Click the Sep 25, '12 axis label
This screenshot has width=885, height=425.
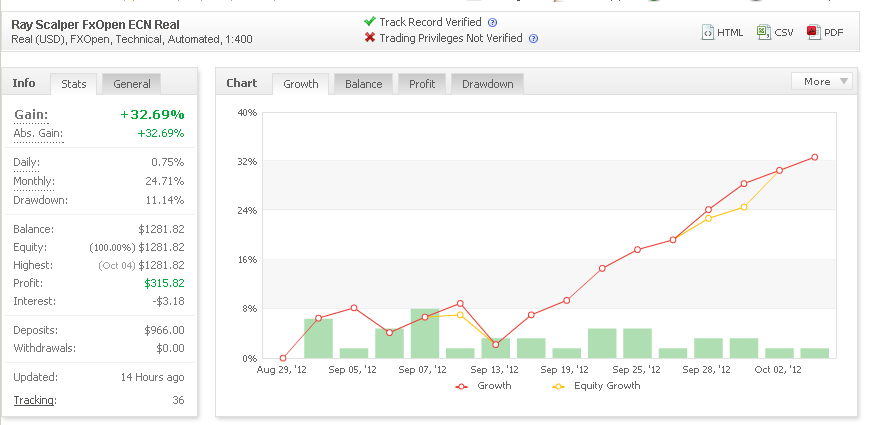(x=636, y=370)
